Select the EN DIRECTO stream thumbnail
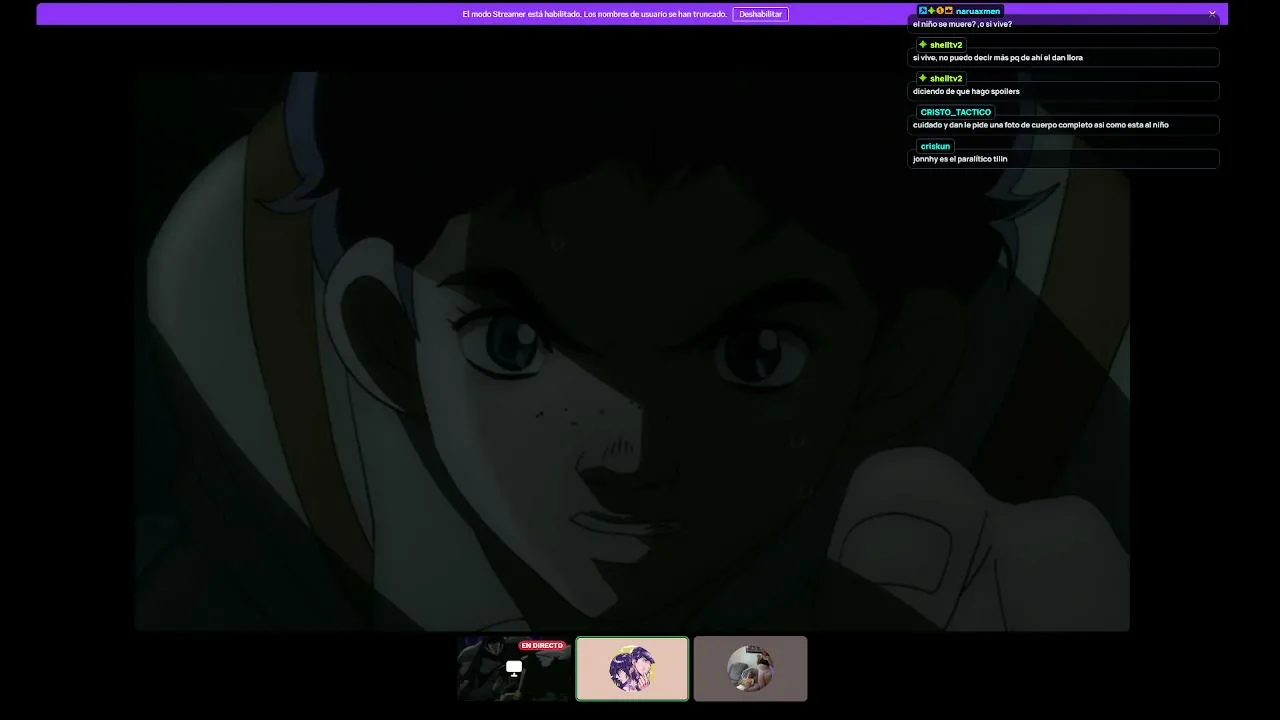The height and width of the screenshot is (720, 1280). (x=514, y=668)
